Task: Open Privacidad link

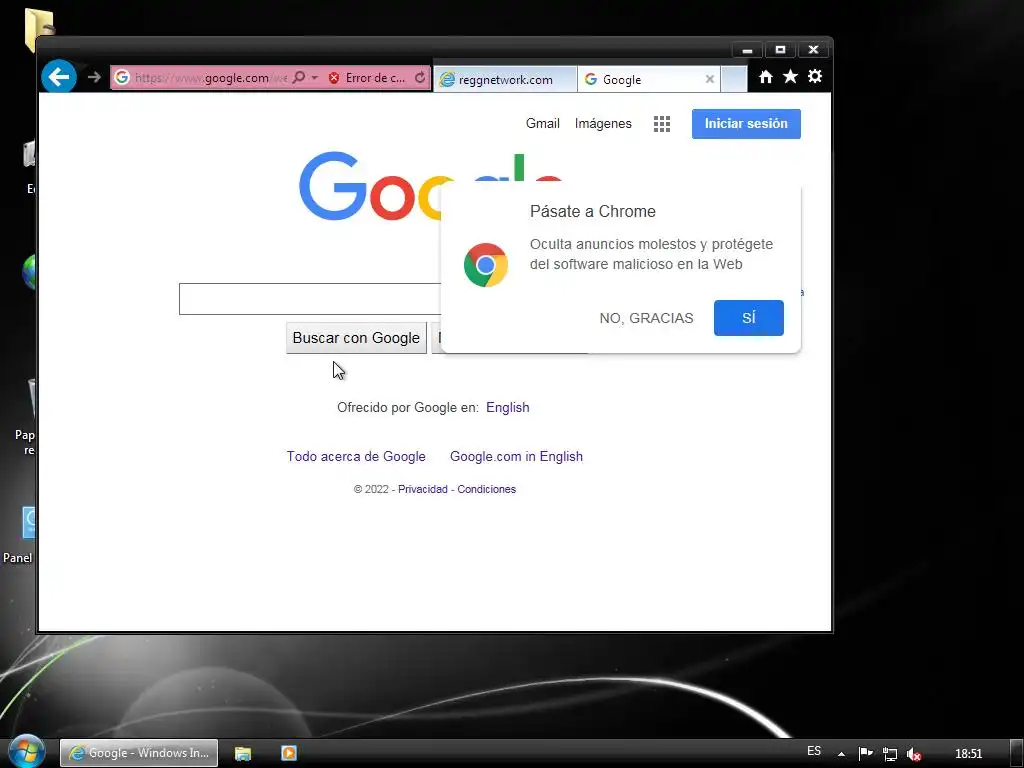Action: click(423, 489)
